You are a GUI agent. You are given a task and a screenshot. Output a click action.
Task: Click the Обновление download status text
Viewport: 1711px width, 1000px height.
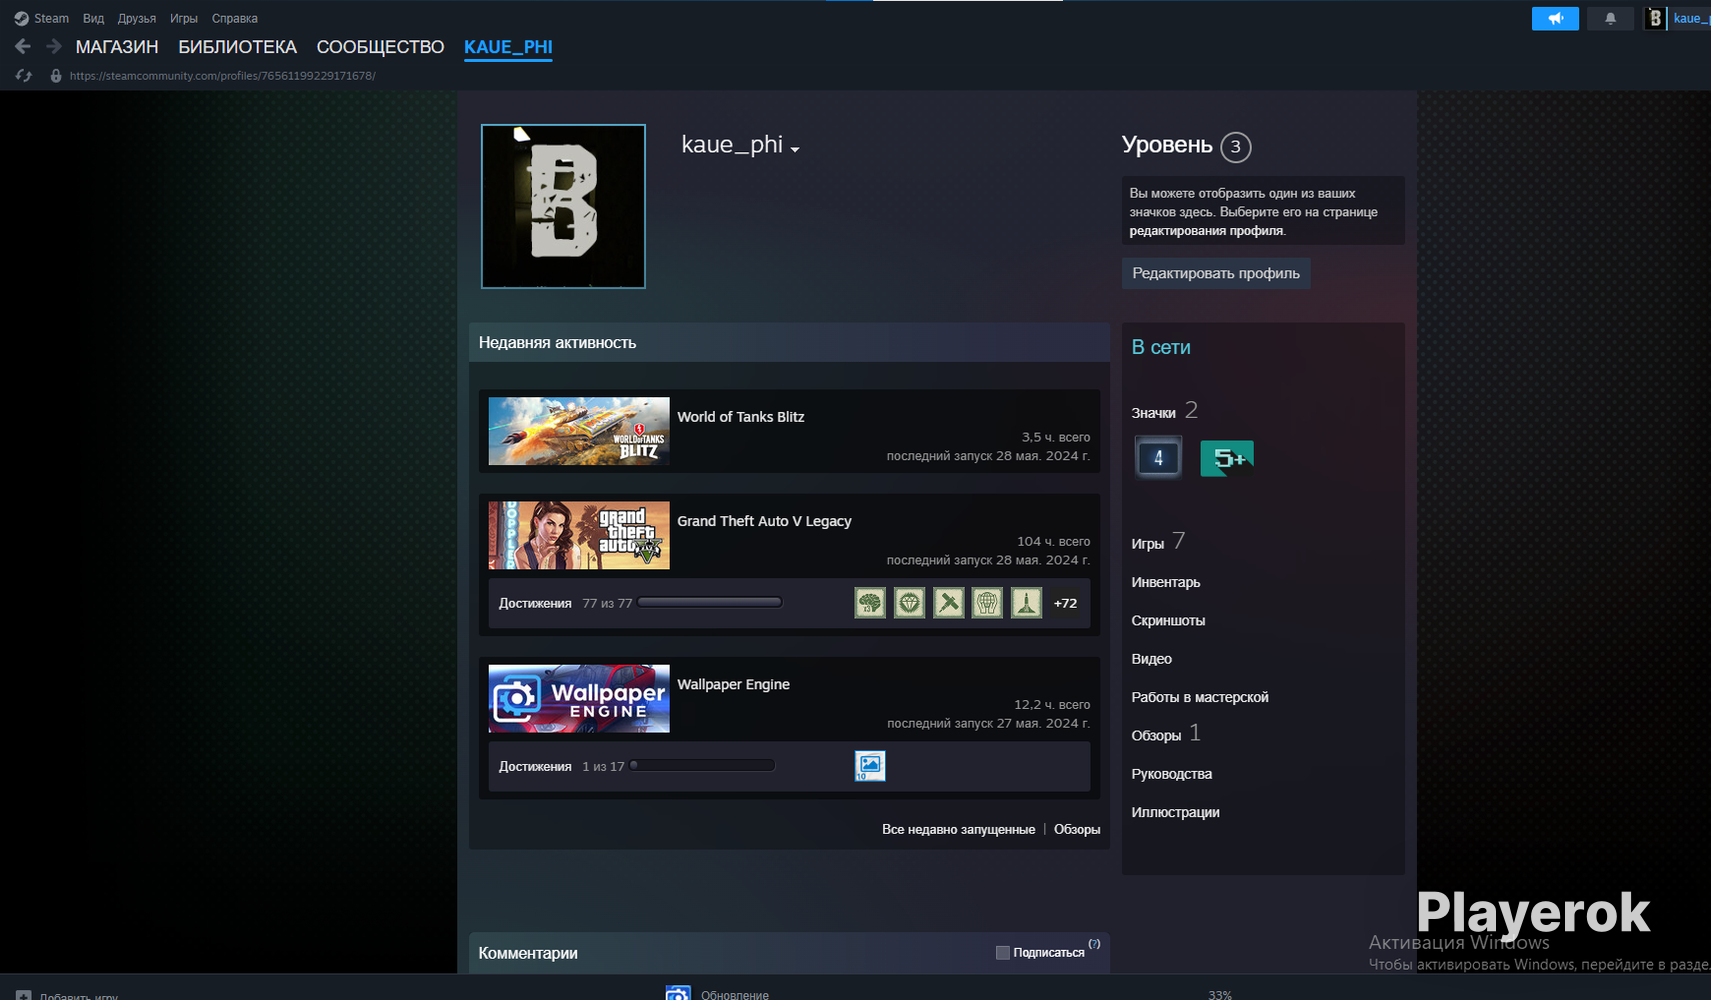click(735, 995)
